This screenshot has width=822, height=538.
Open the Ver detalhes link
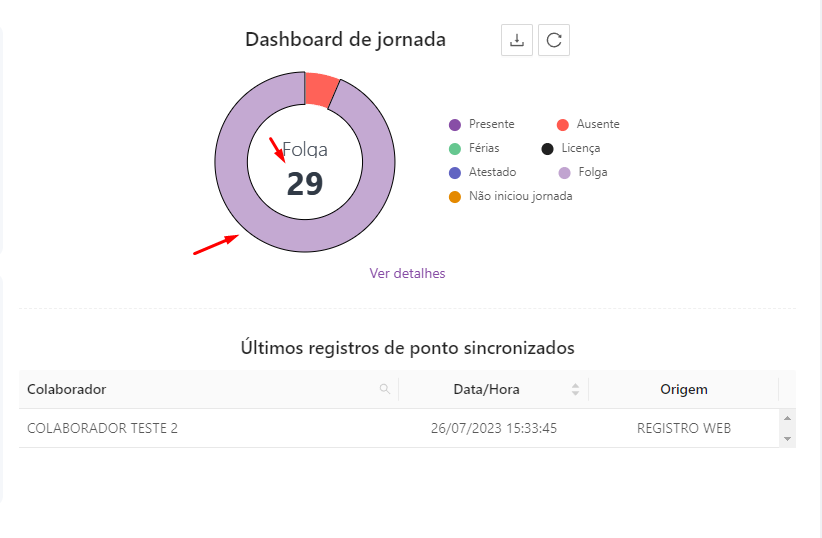click(407, 273)
